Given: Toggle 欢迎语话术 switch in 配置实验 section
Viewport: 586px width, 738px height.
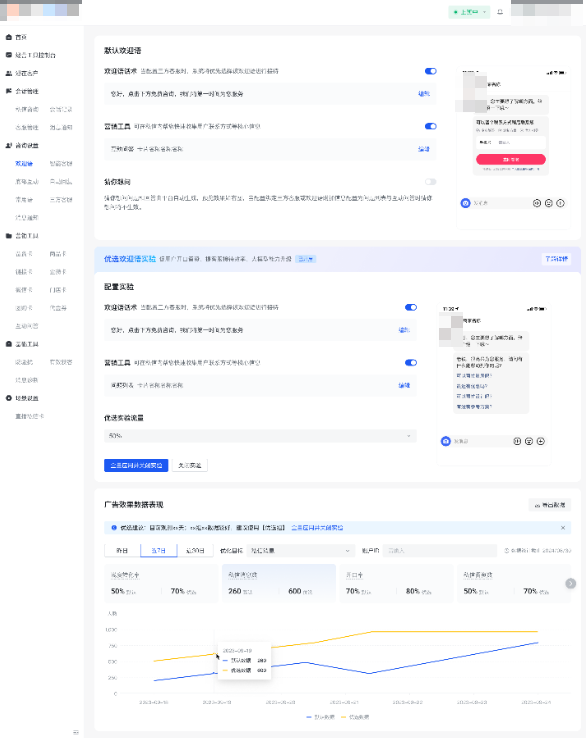Looking at the screenshot, I should [x=411, y=307].
